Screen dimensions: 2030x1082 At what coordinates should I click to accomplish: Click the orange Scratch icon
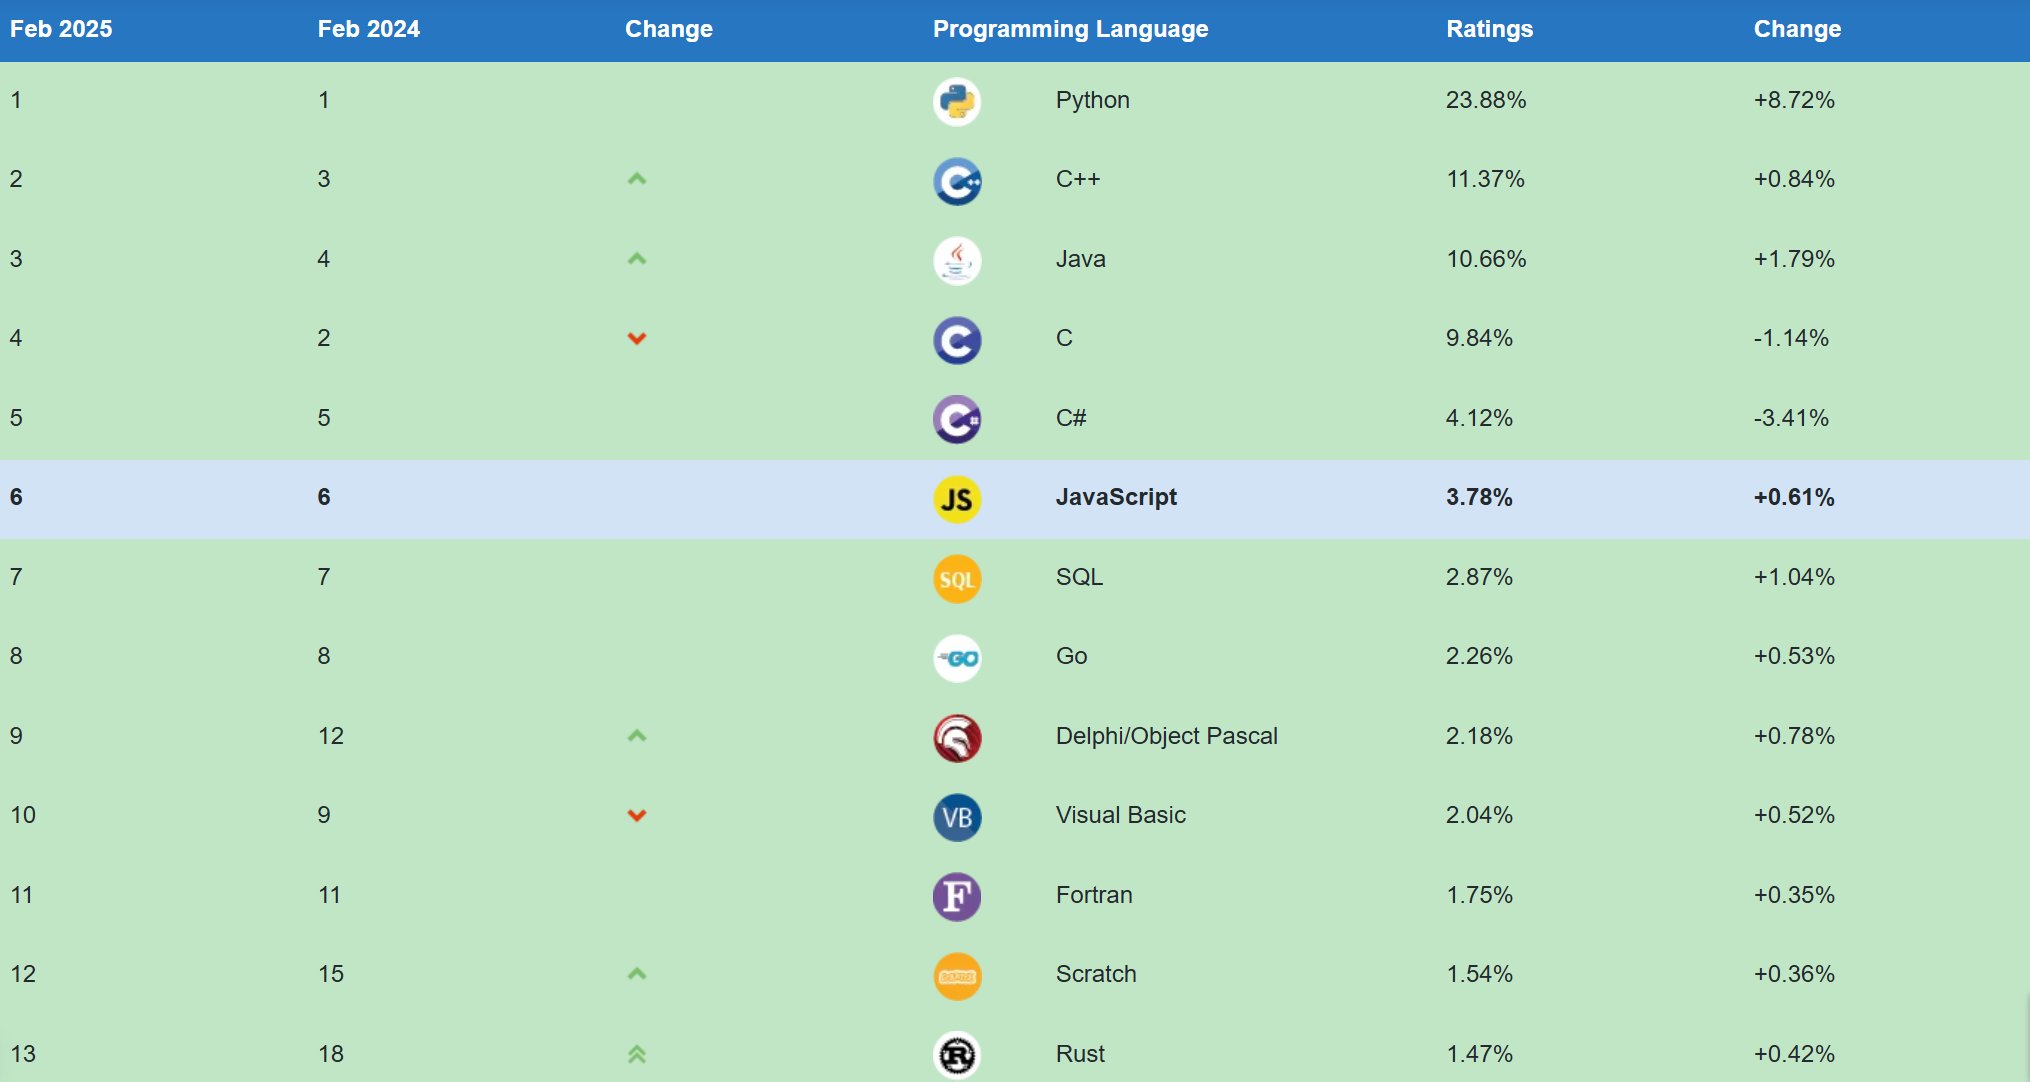point(957,976)
